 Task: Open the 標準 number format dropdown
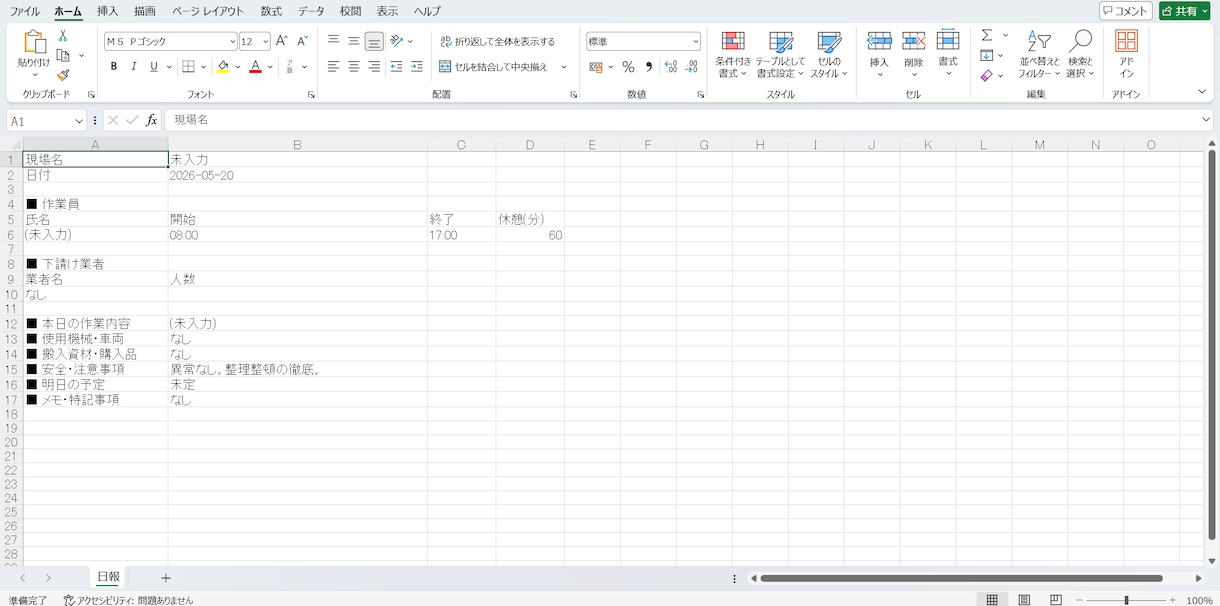tap(696, 42)
